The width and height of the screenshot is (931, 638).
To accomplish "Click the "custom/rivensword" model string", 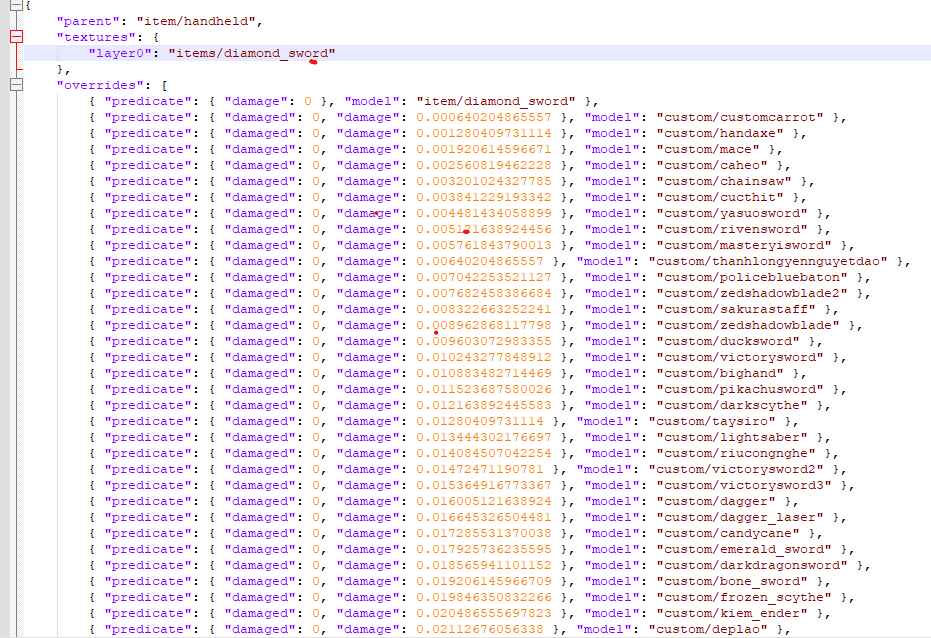I will coord(732,230).
